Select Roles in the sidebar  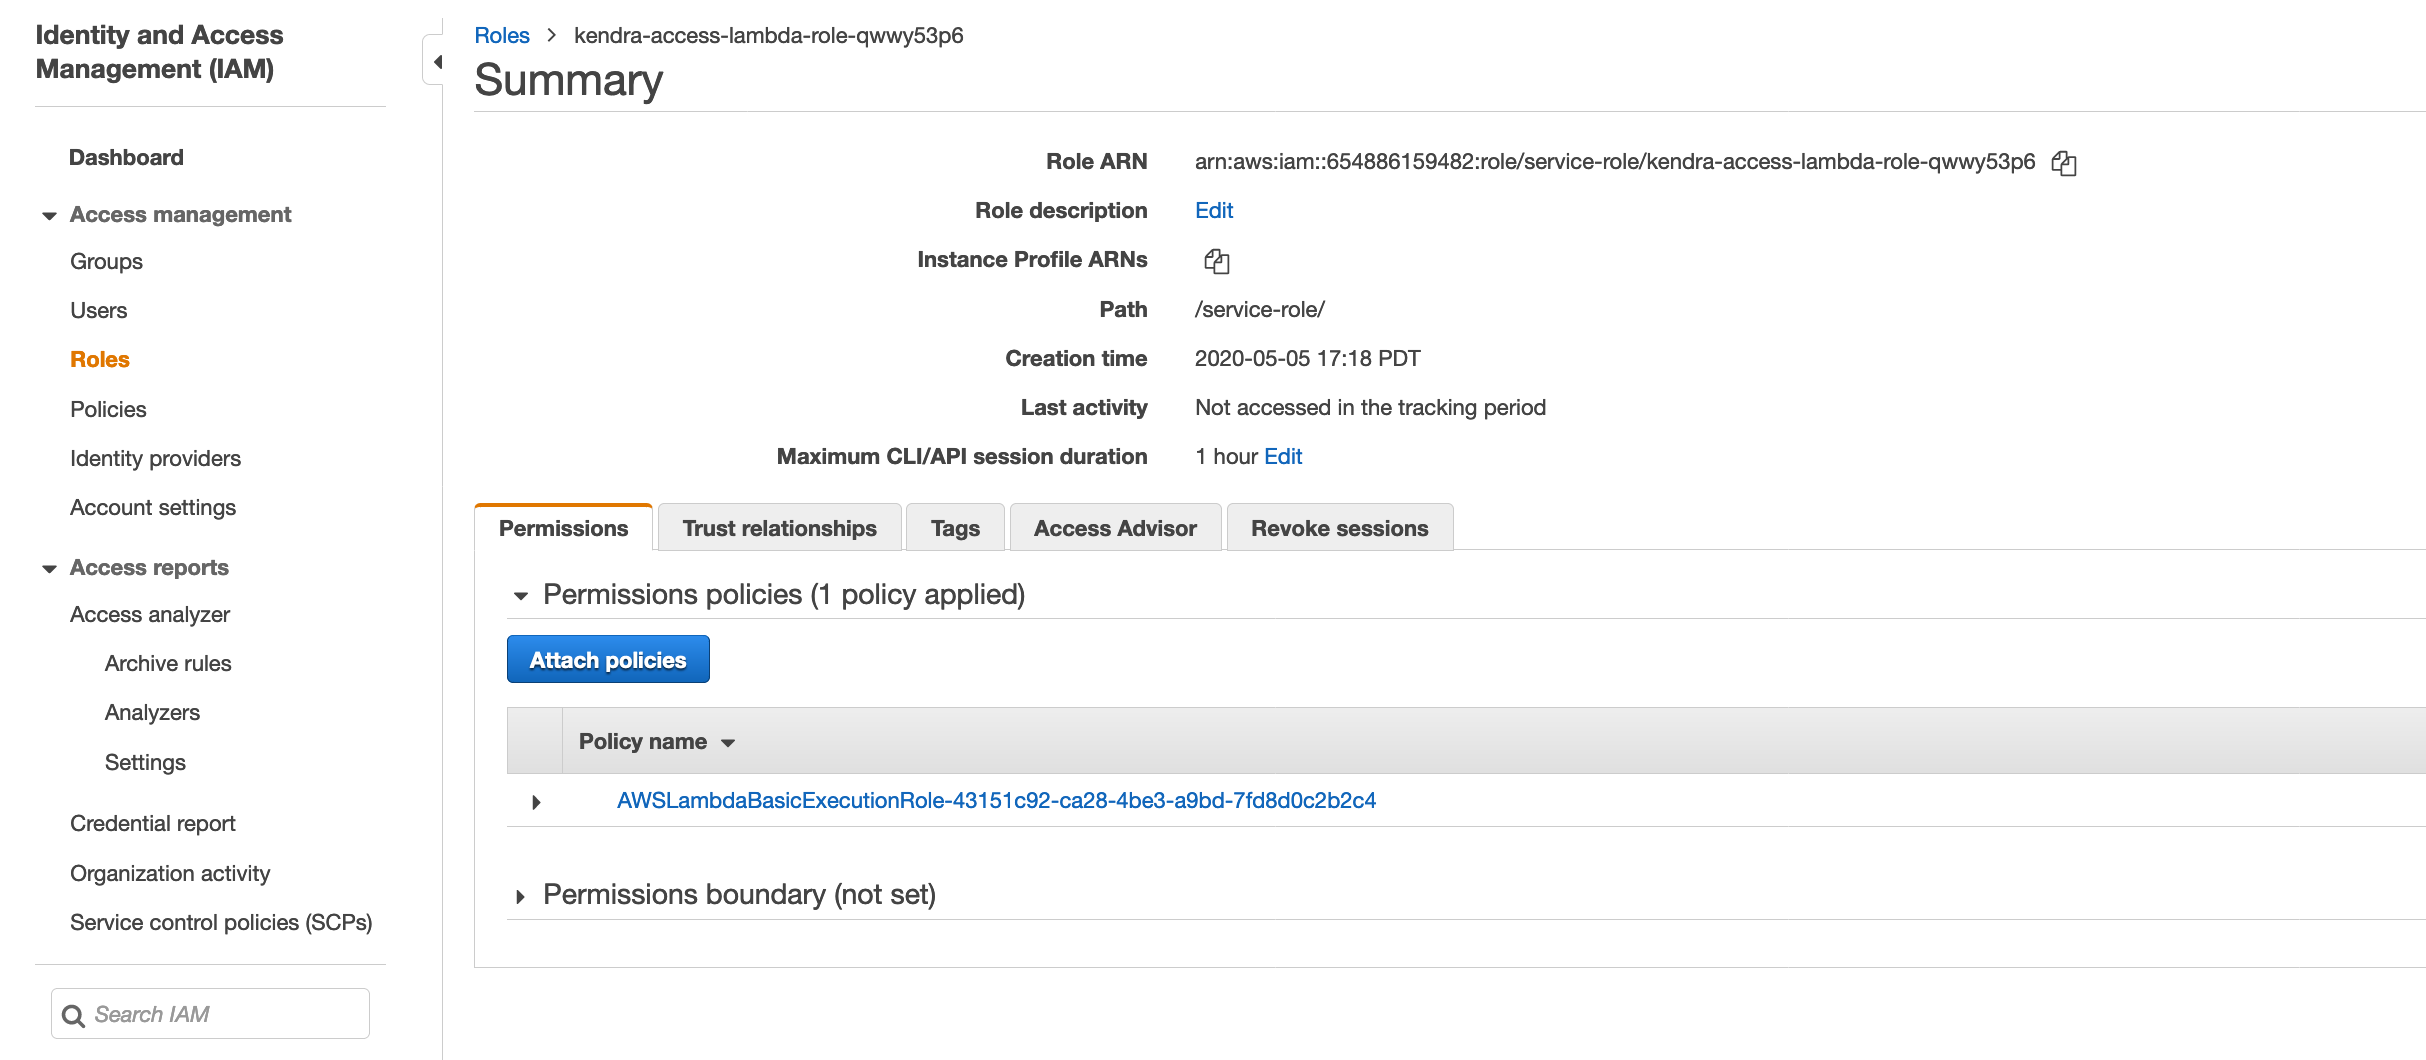(x=100, y=359)
